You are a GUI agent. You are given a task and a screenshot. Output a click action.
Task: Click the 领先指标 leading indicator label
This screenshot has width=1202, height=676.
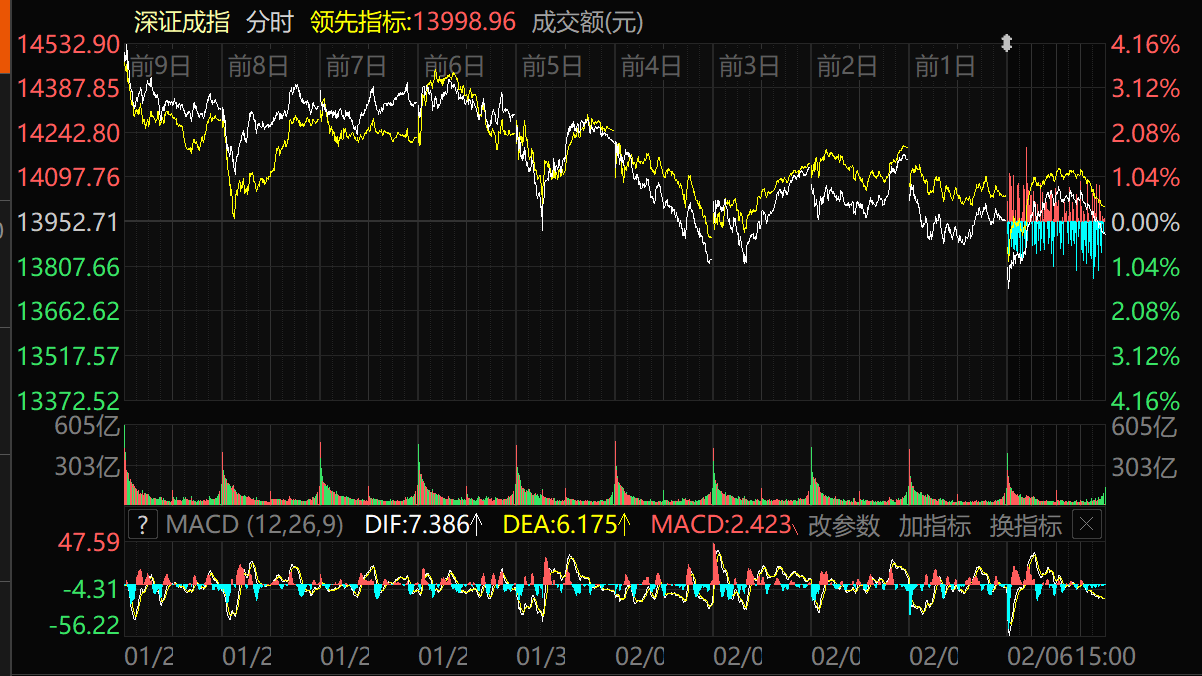360,22
